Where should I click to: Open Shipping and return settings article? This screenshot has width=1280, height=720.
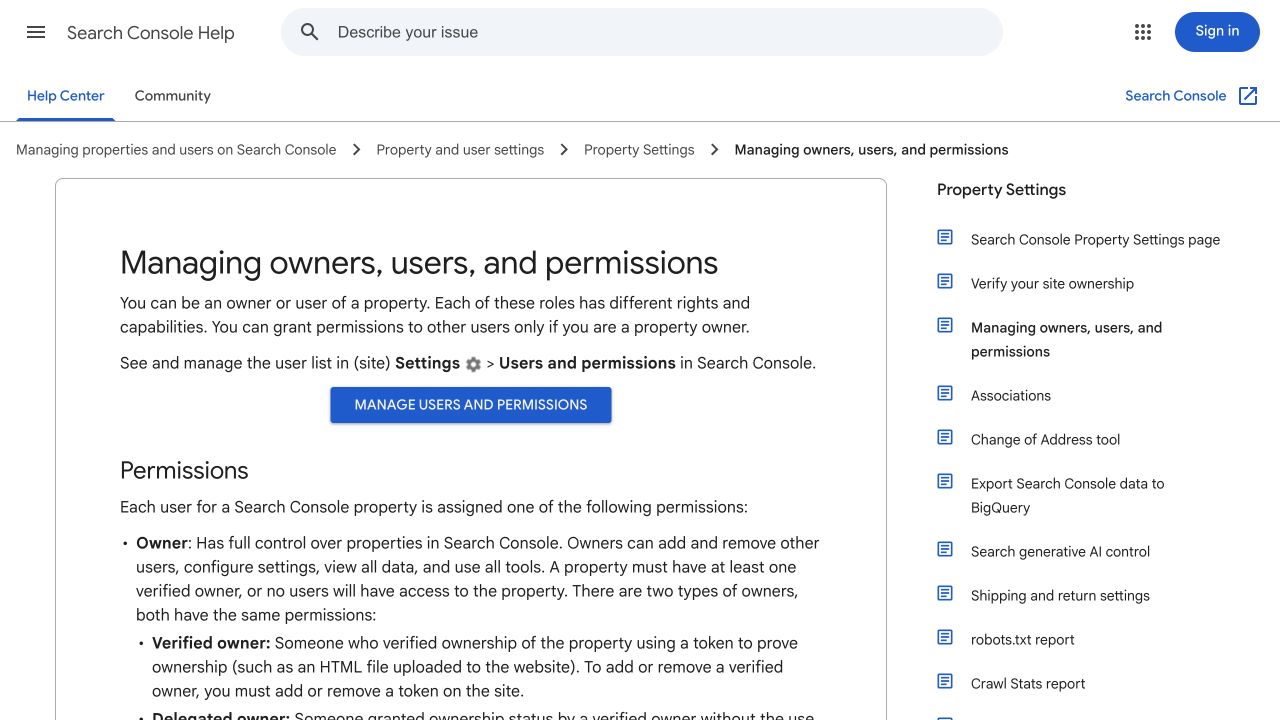1060,596
